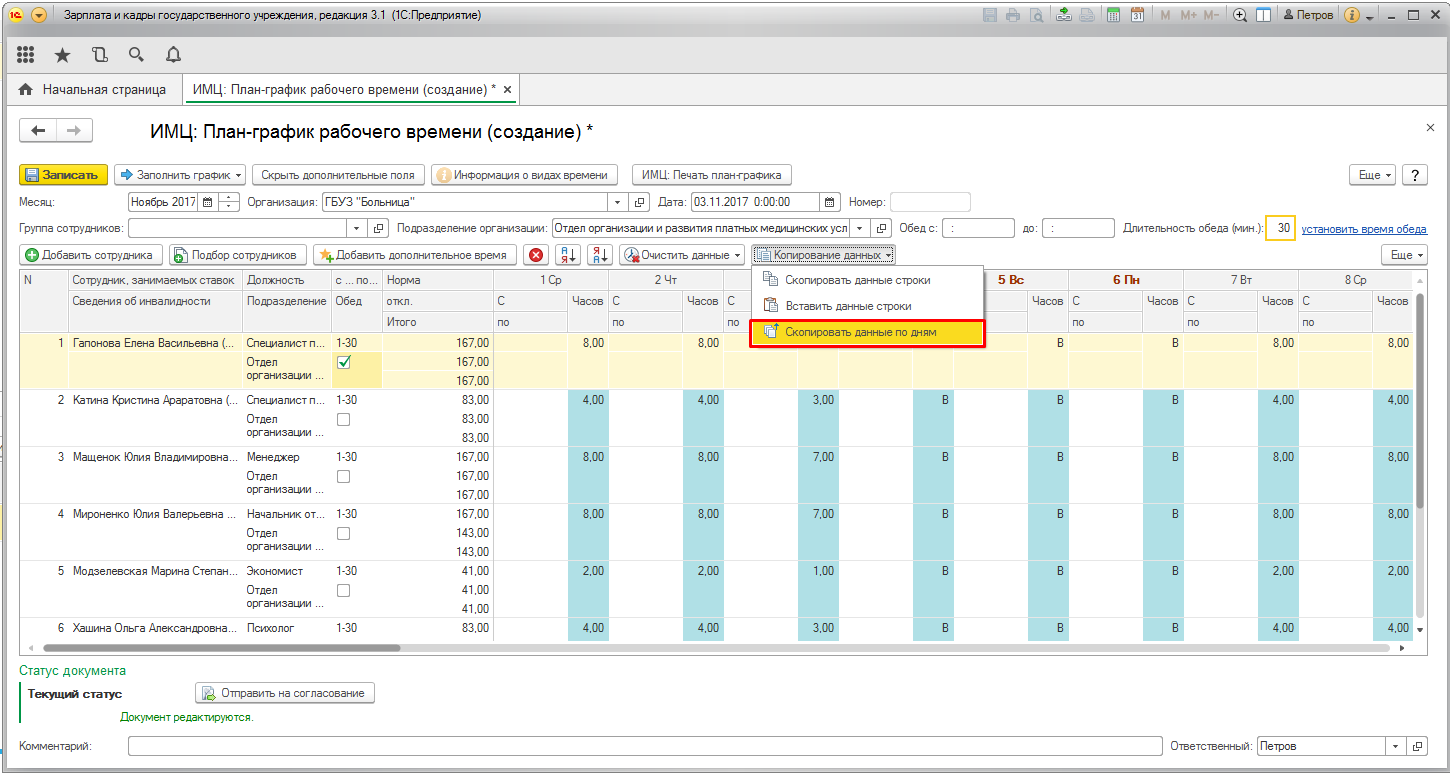The width and height of the screenshot is (1450, 774).
Task: Click the red delete row icon
Action: click(x=537, y=255)
